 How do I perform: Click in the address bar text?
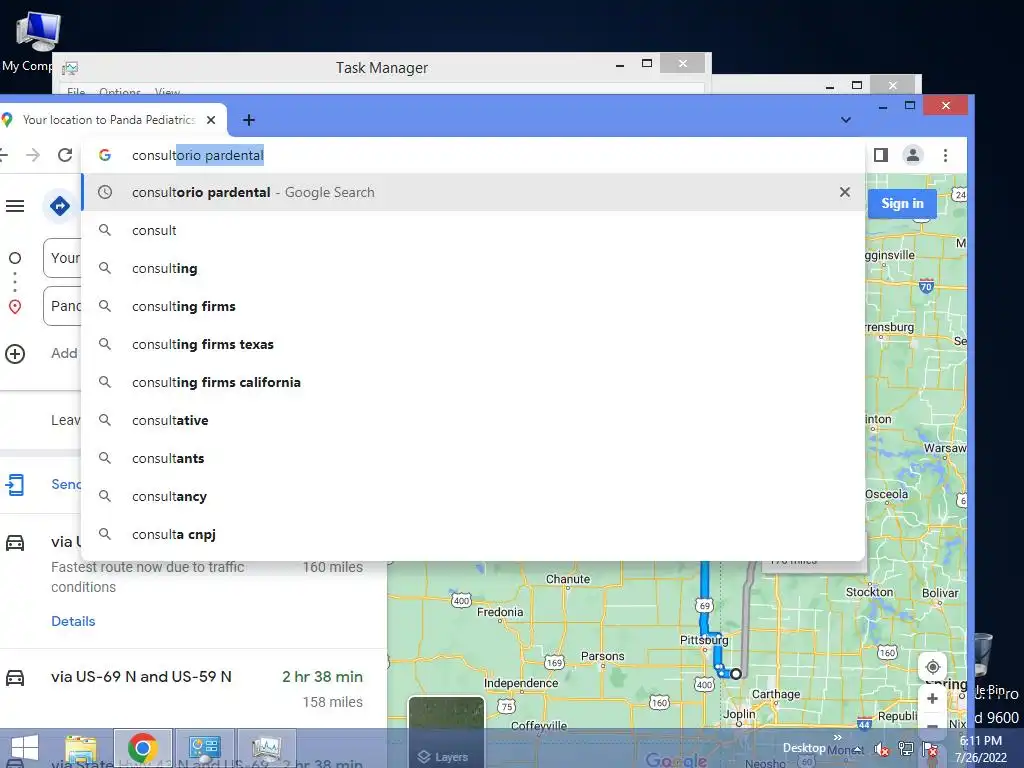(198, 155)
